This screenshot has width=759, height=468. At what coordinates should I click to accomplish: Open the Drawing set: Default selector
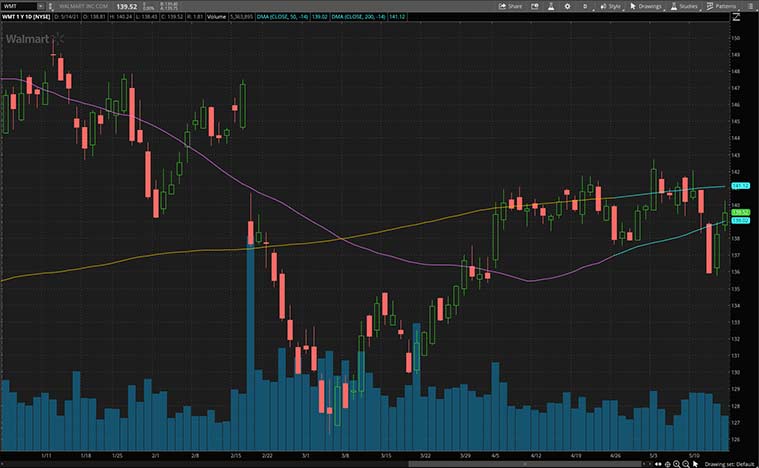(x=727, y=463)
